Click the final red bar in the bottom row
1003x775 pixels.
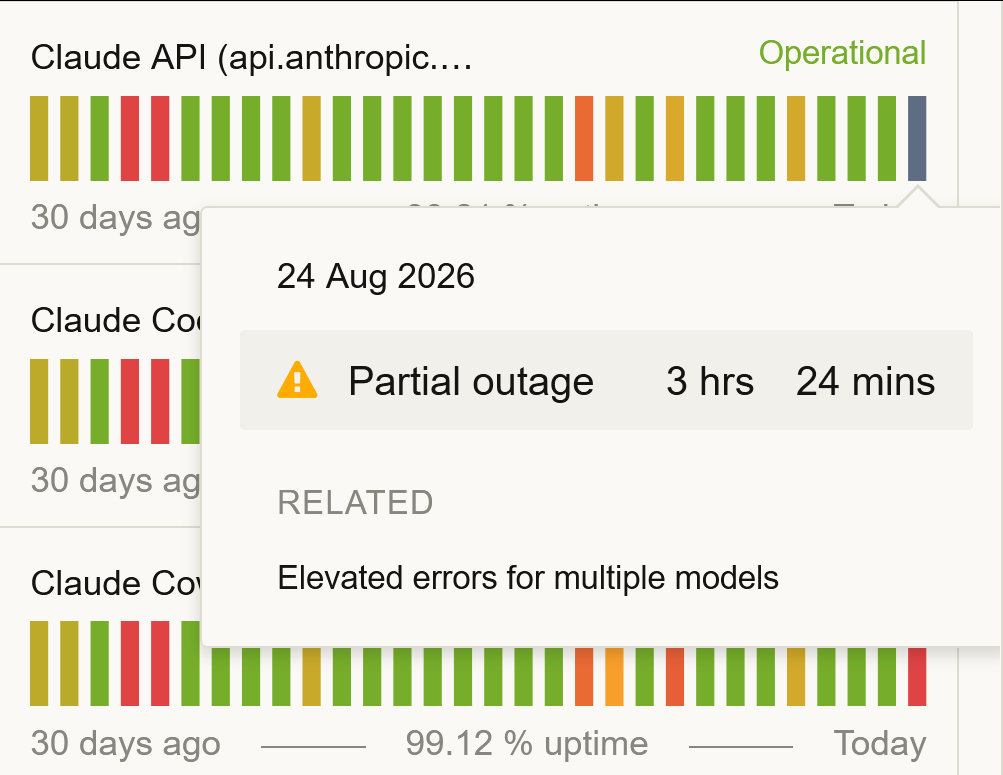click(917, 677)
